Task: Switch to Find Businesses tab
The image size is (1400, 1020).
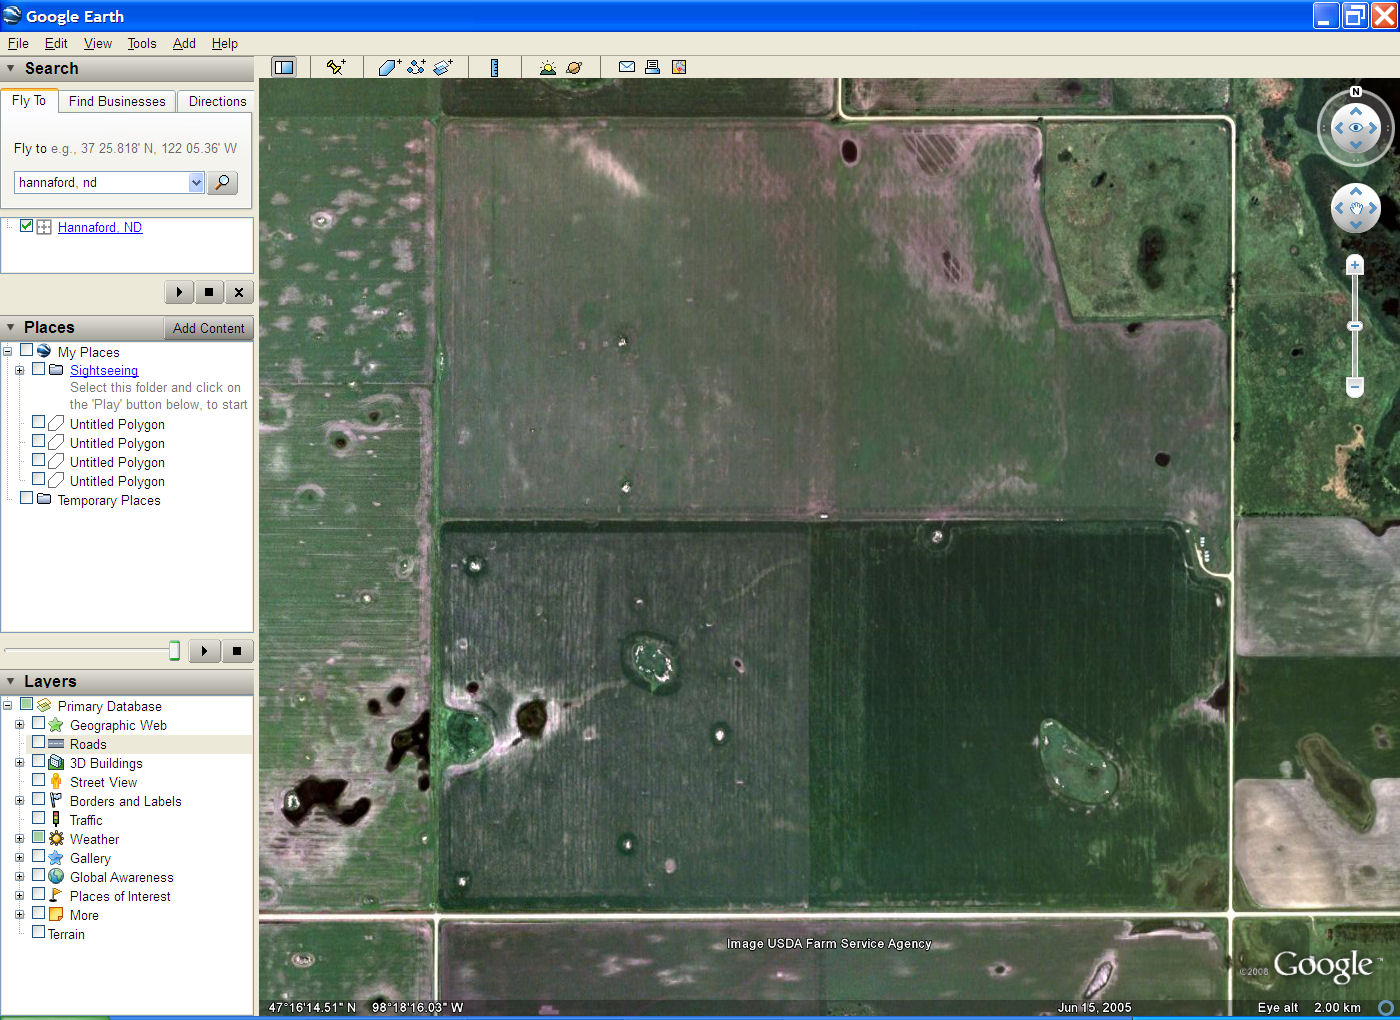Action: click(117, 101)
